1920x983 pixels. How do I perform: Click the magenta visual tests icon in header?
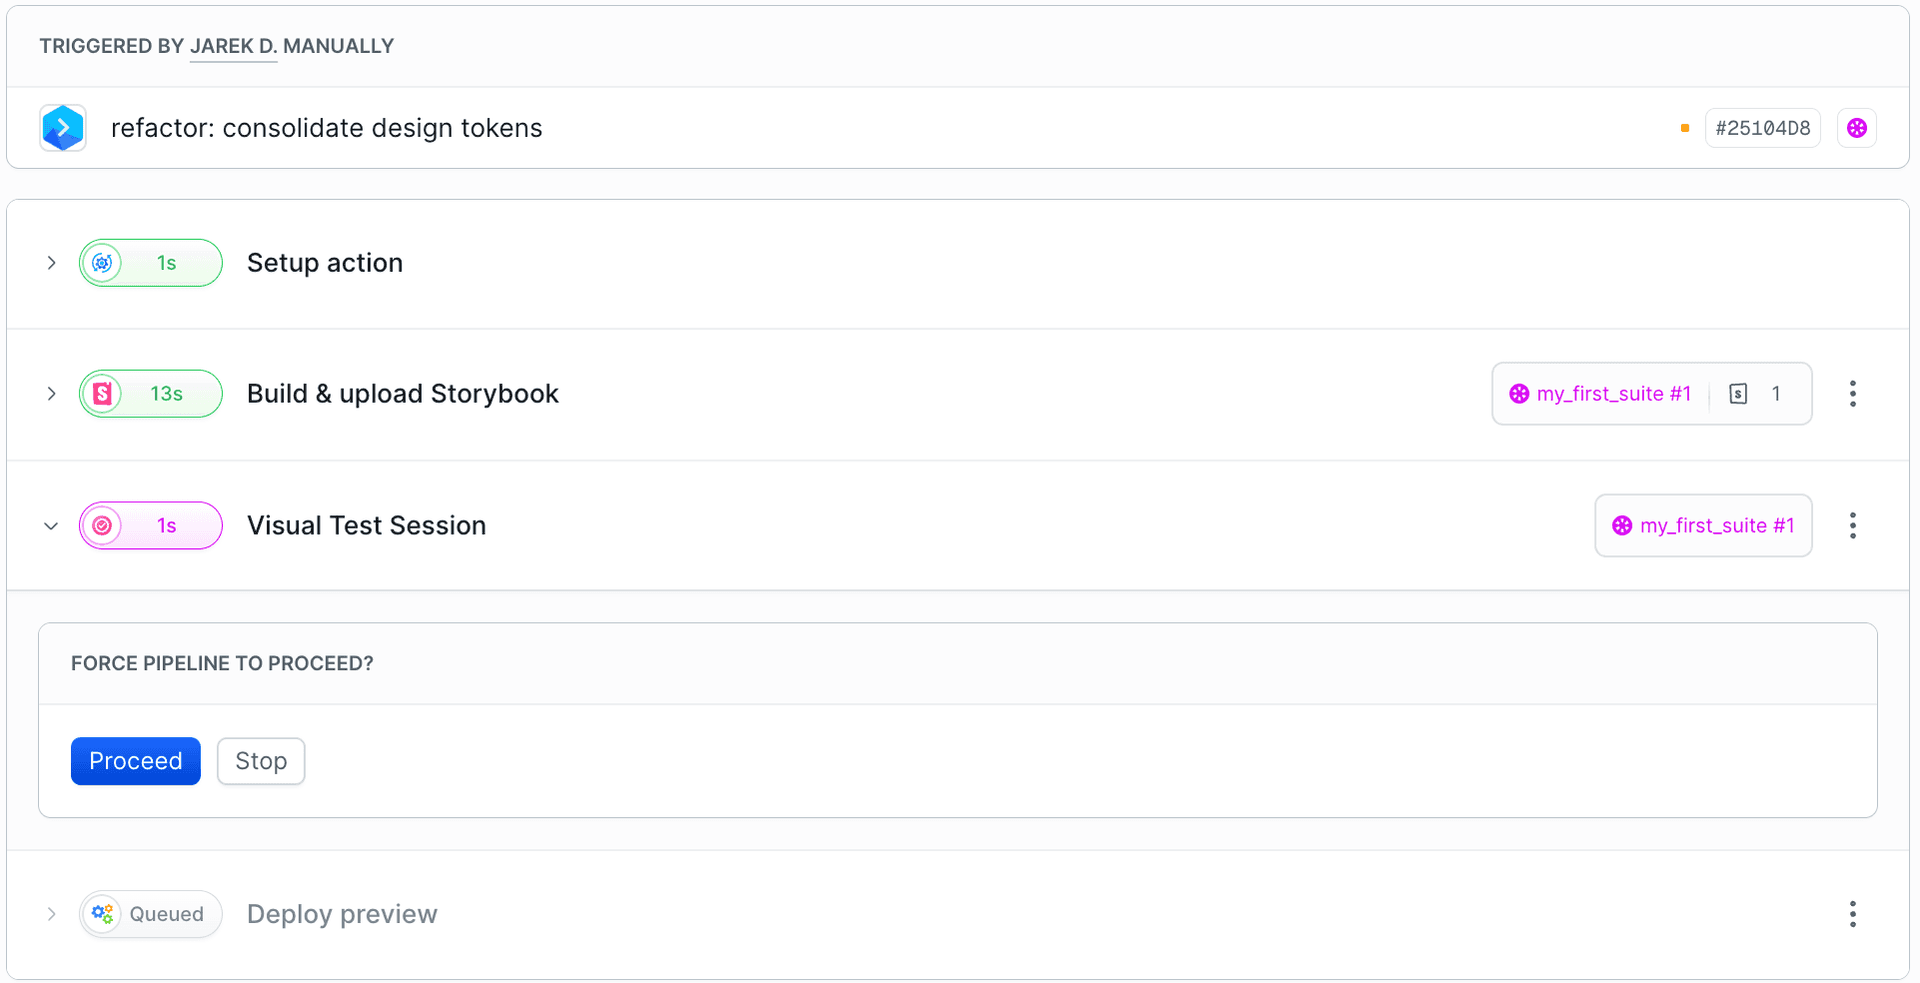pos(1857,128)
